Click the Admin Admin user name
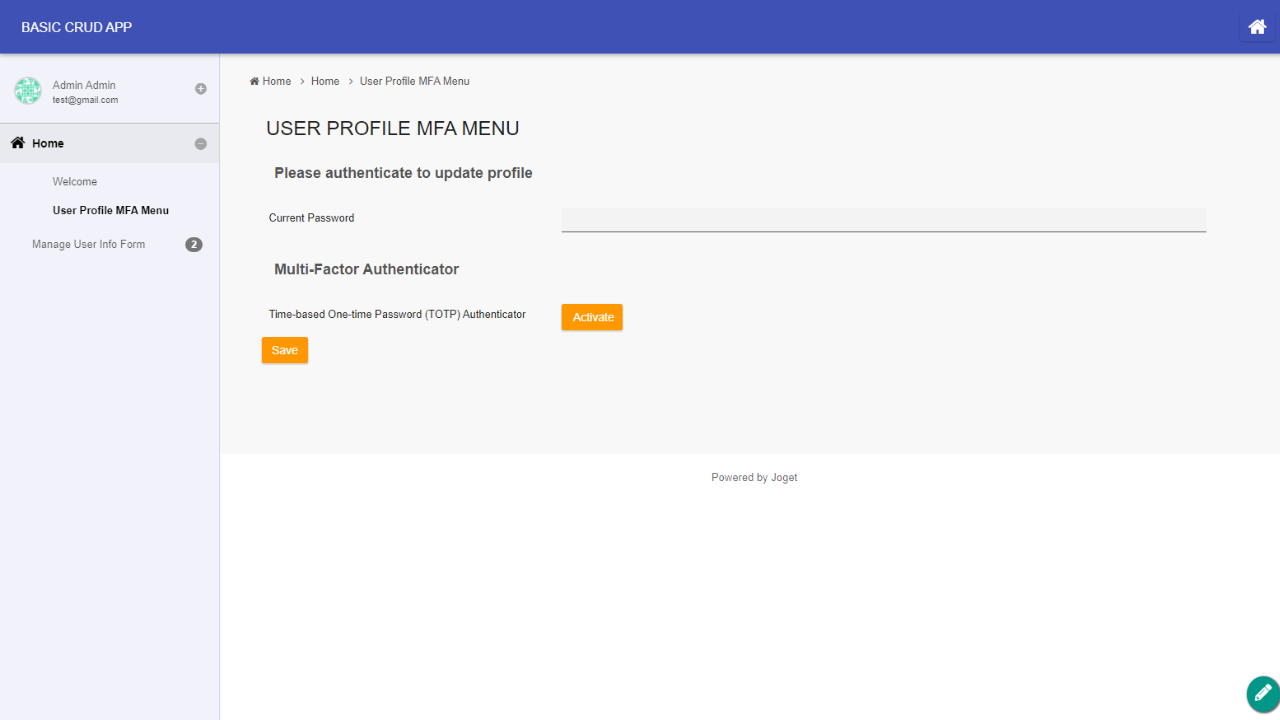 coord(84,85)
